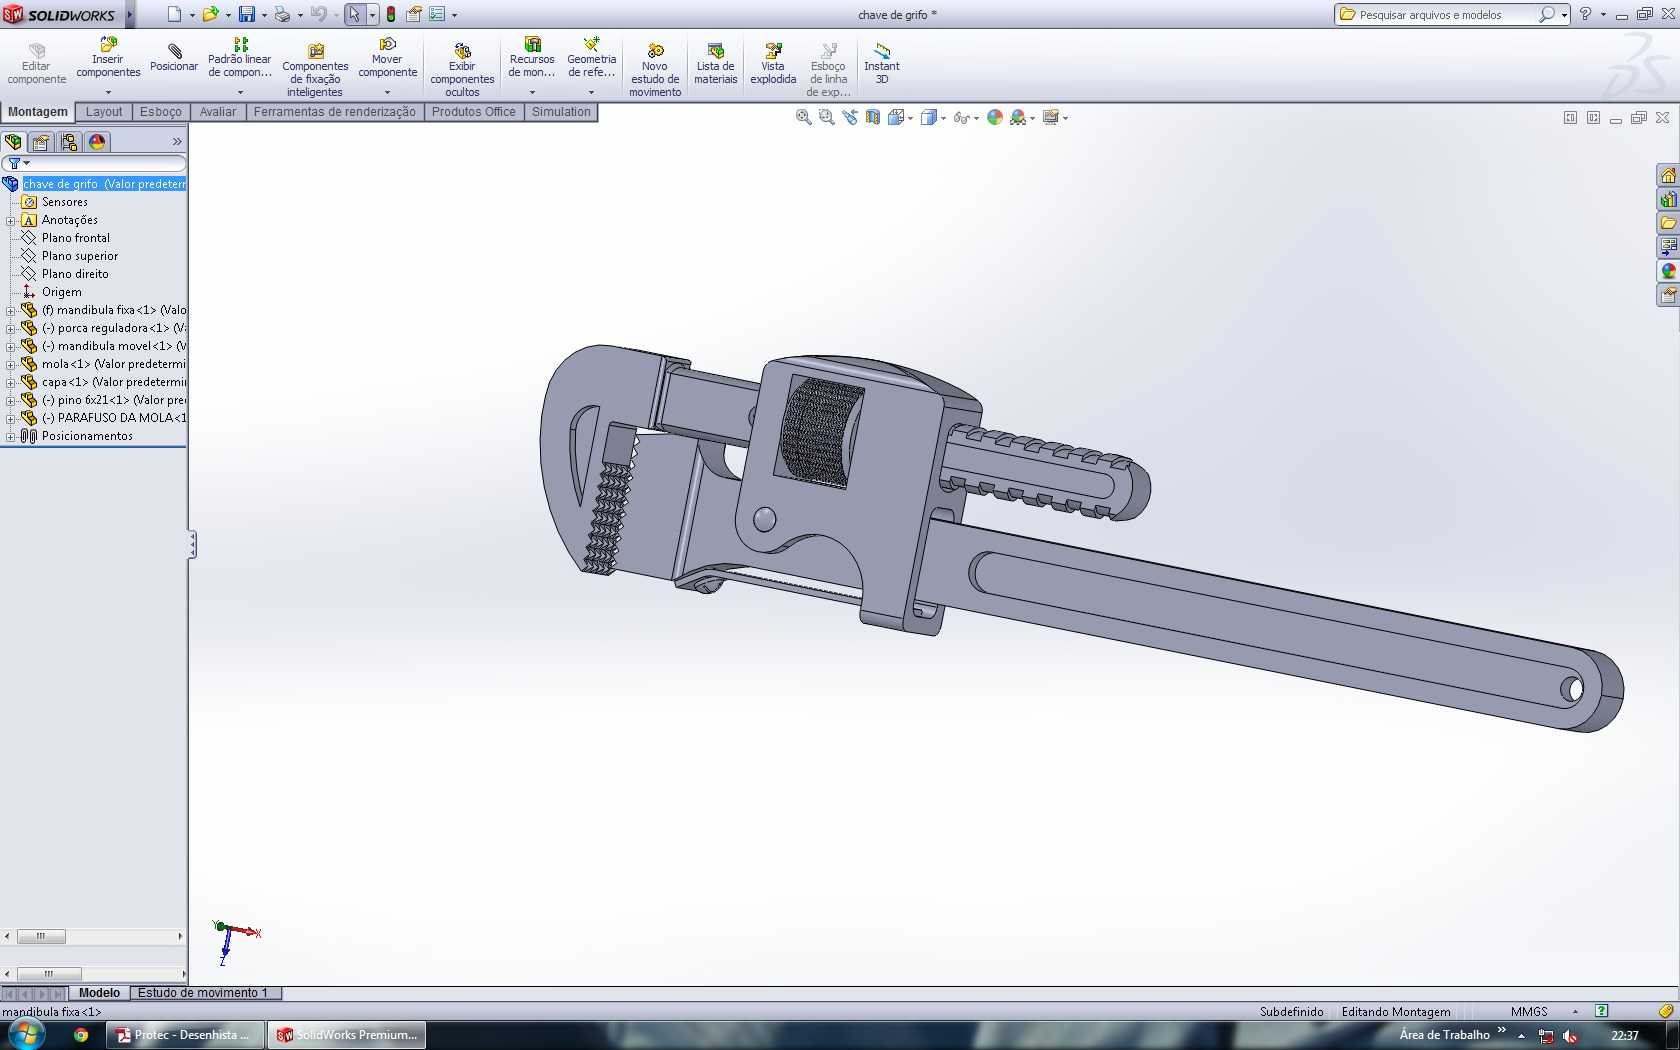
Task: Click the Open file folder icon
Action: (210, 14)
